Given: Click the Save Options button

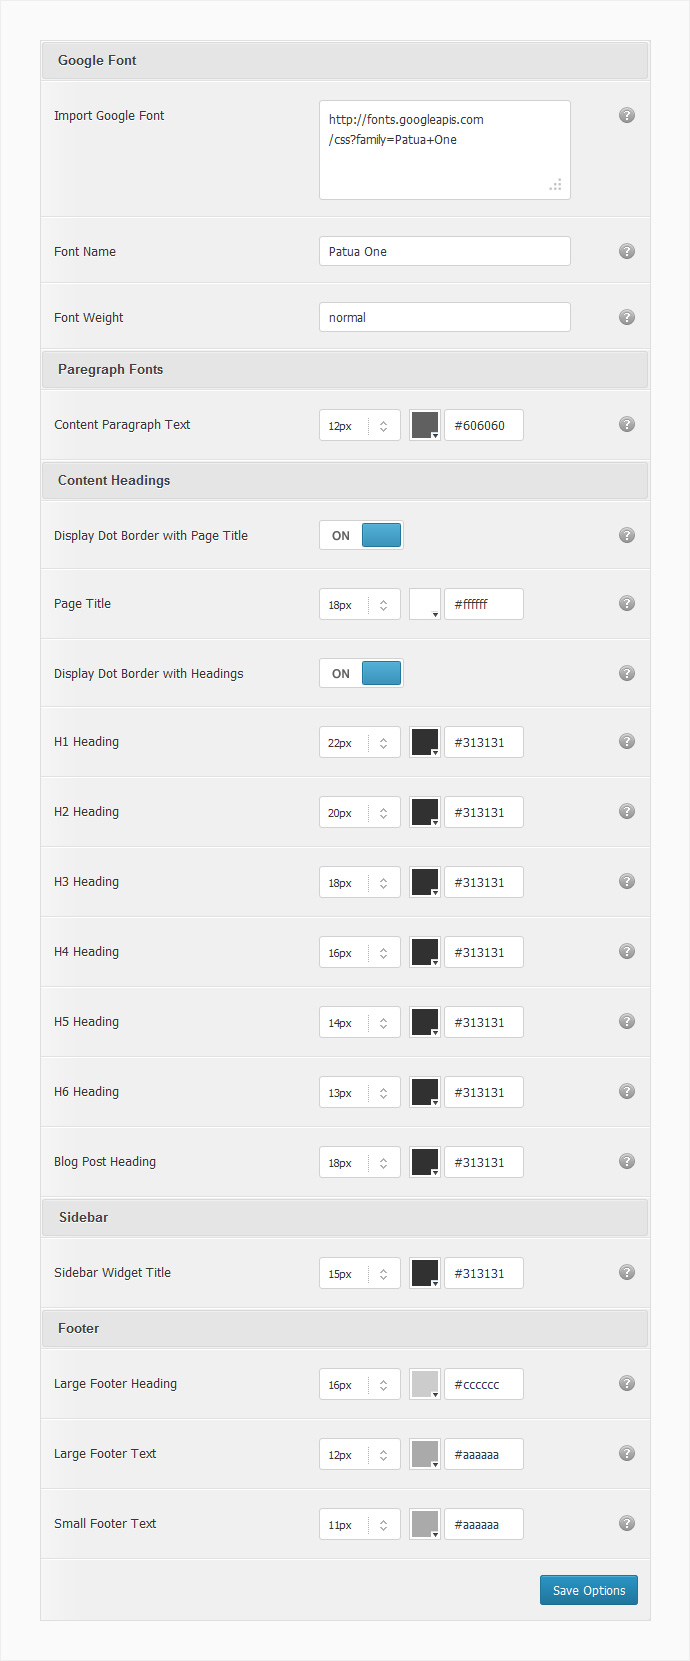Looking at the screenshot, I should (589, 1590).
